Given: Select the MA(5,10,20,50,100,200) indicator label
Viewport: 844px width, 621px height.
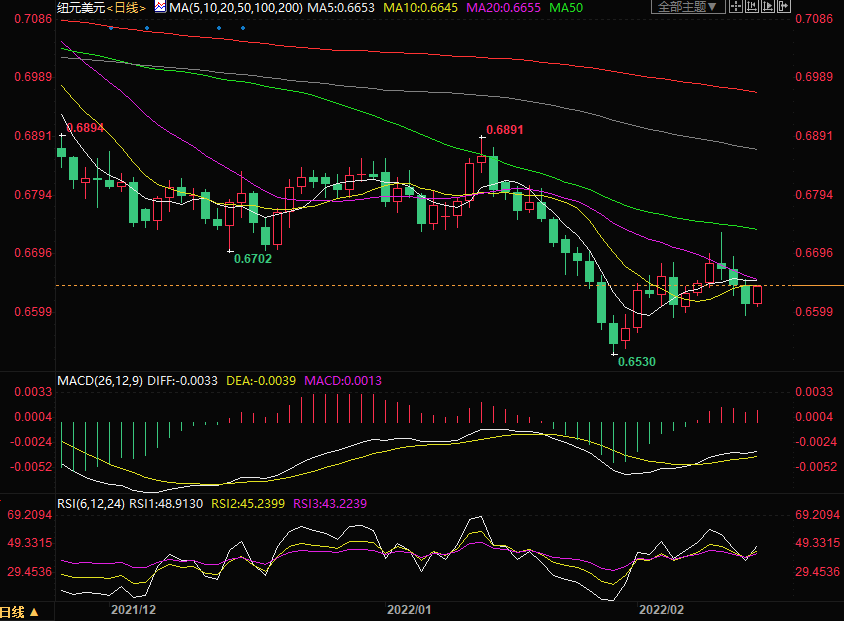Looking at the screenshot, I should coord(237,7).
